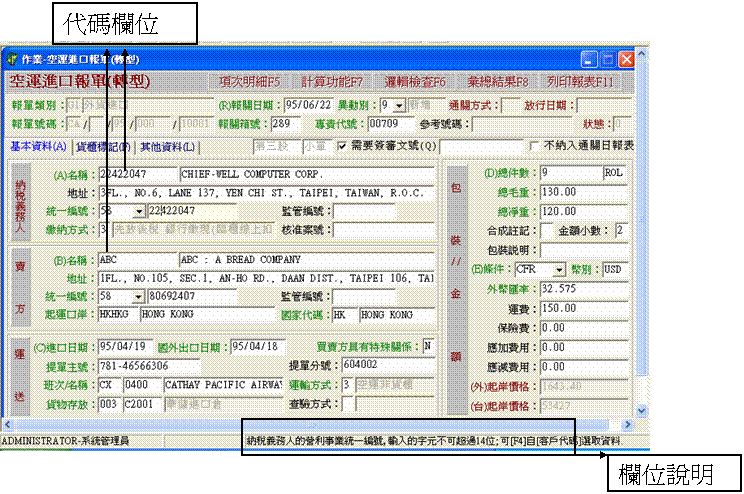Click (D)總件數 field 9
Screen dimensions: 744x494
tap(571, 173)
